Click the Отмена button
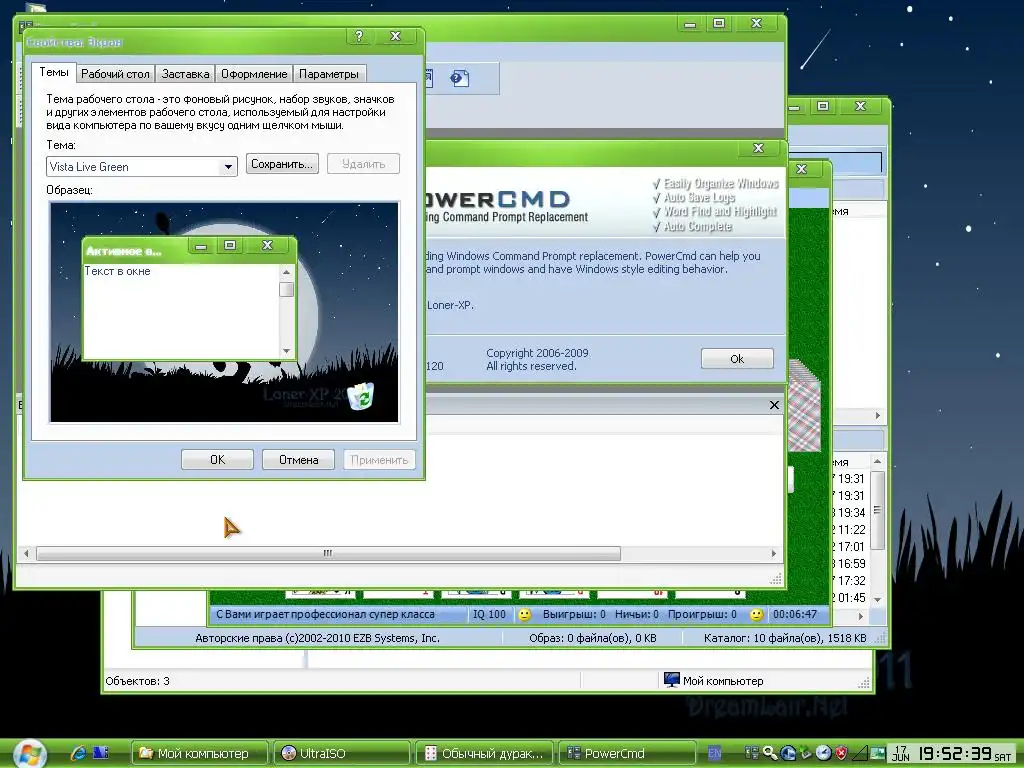 pos(298,460)
